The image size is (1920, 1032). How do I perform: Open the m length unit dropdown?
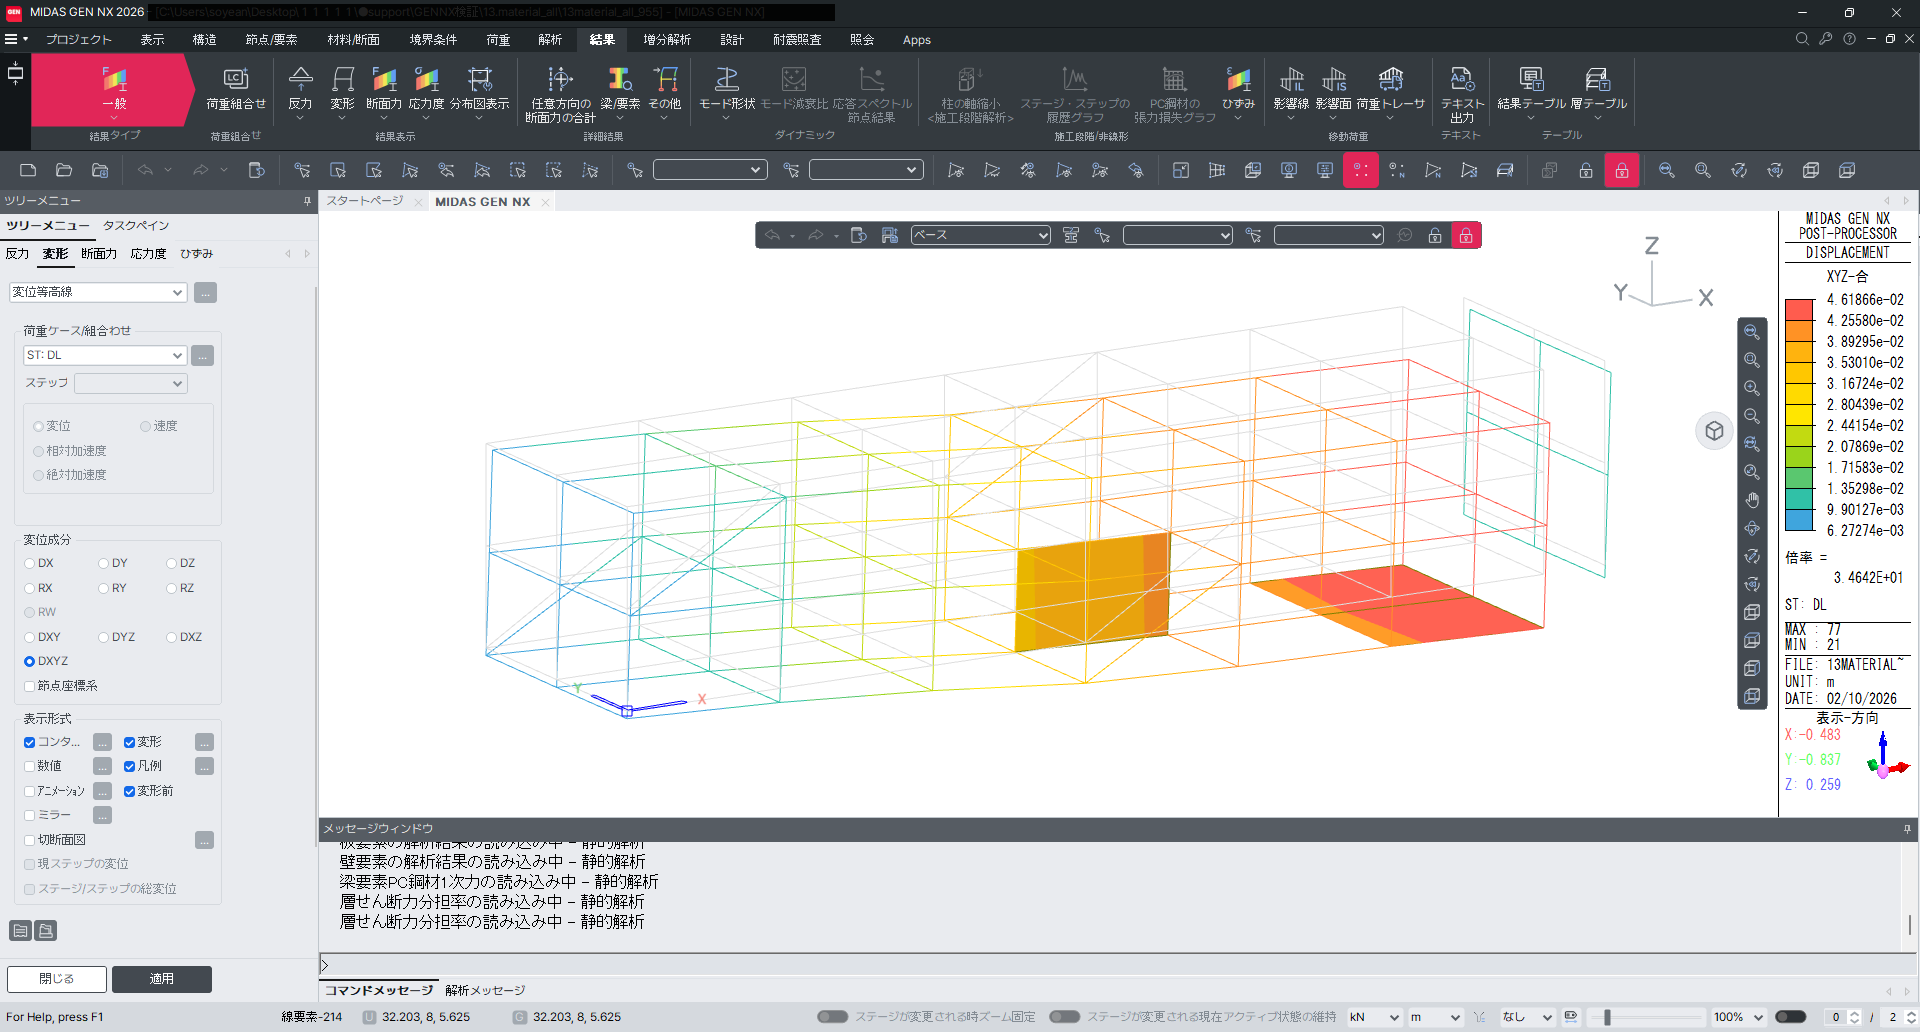tap(1436, 1017)
